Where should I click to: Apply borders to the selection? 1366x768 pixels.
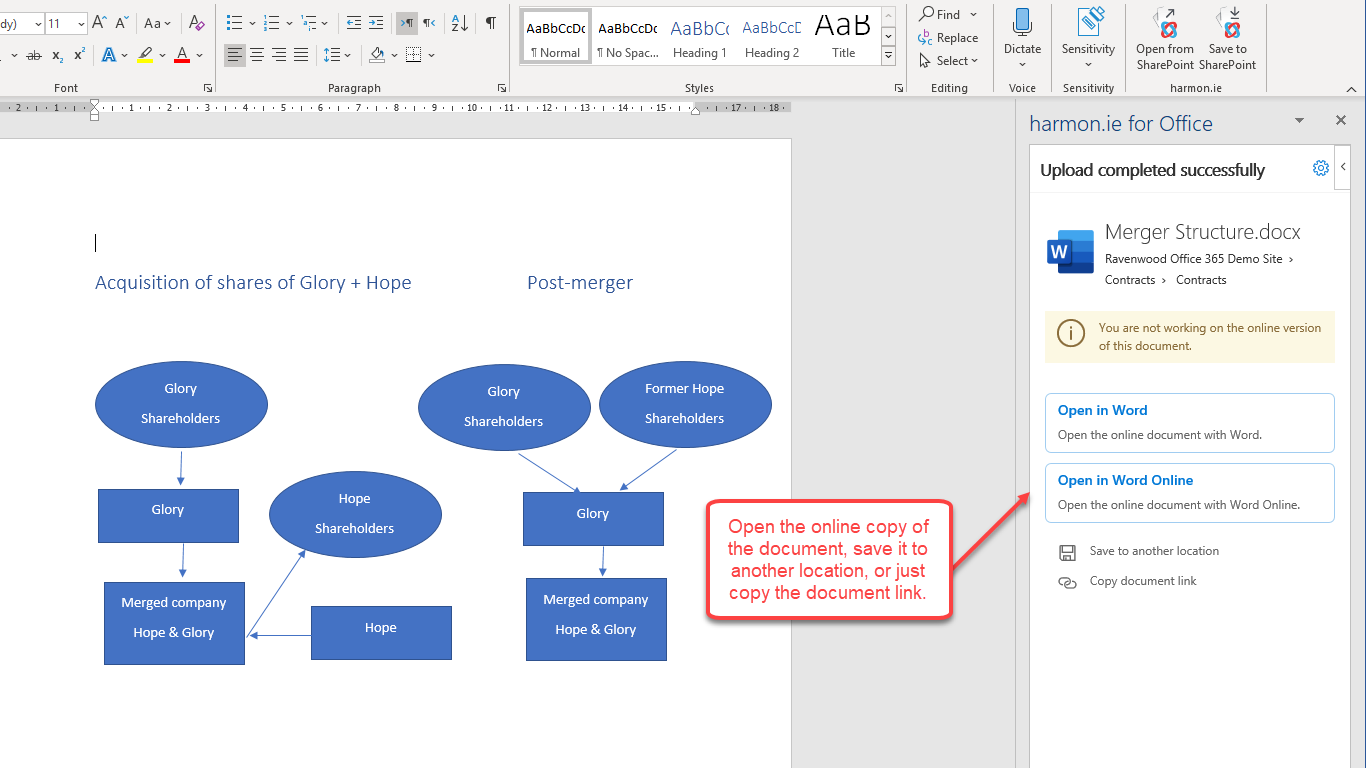(413, 55)
